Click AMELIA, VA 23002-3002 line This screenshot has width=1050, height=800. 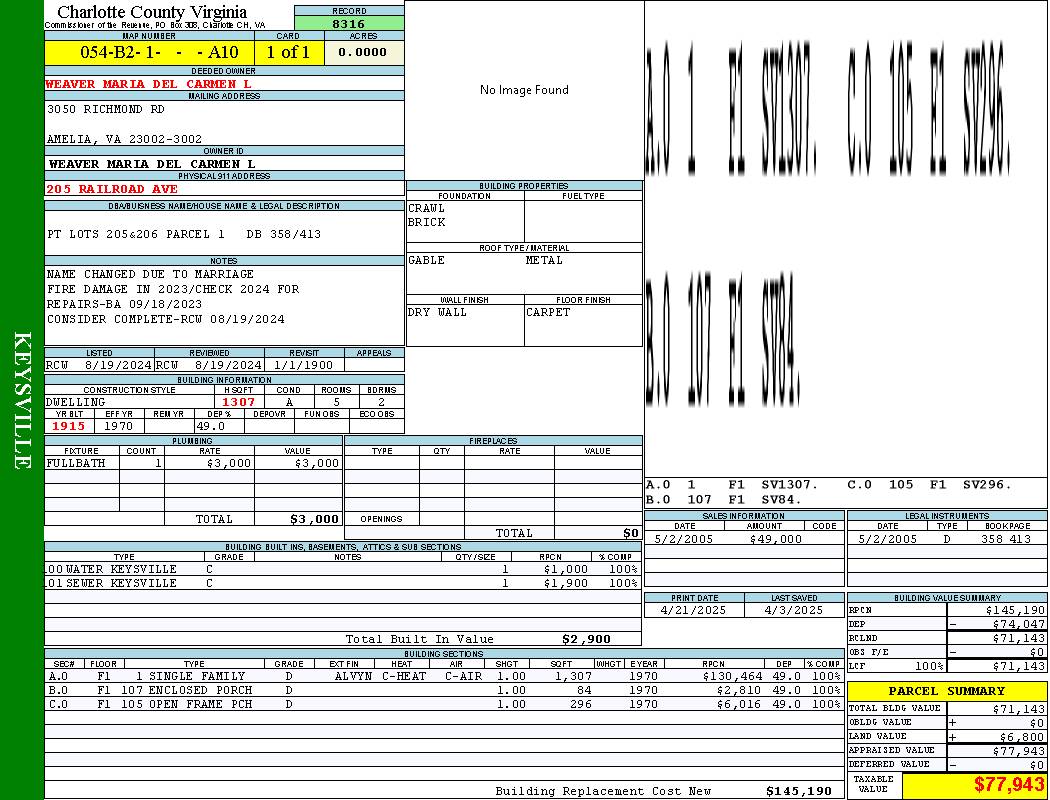point(124,139)
